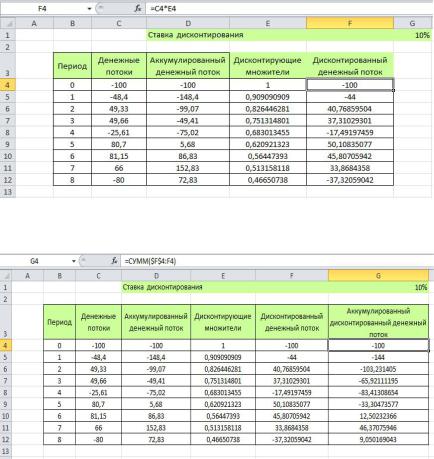Open the Name Box dropdown arrow next to G4
Viewport: 434px width, 459px height.
[74, 261]
